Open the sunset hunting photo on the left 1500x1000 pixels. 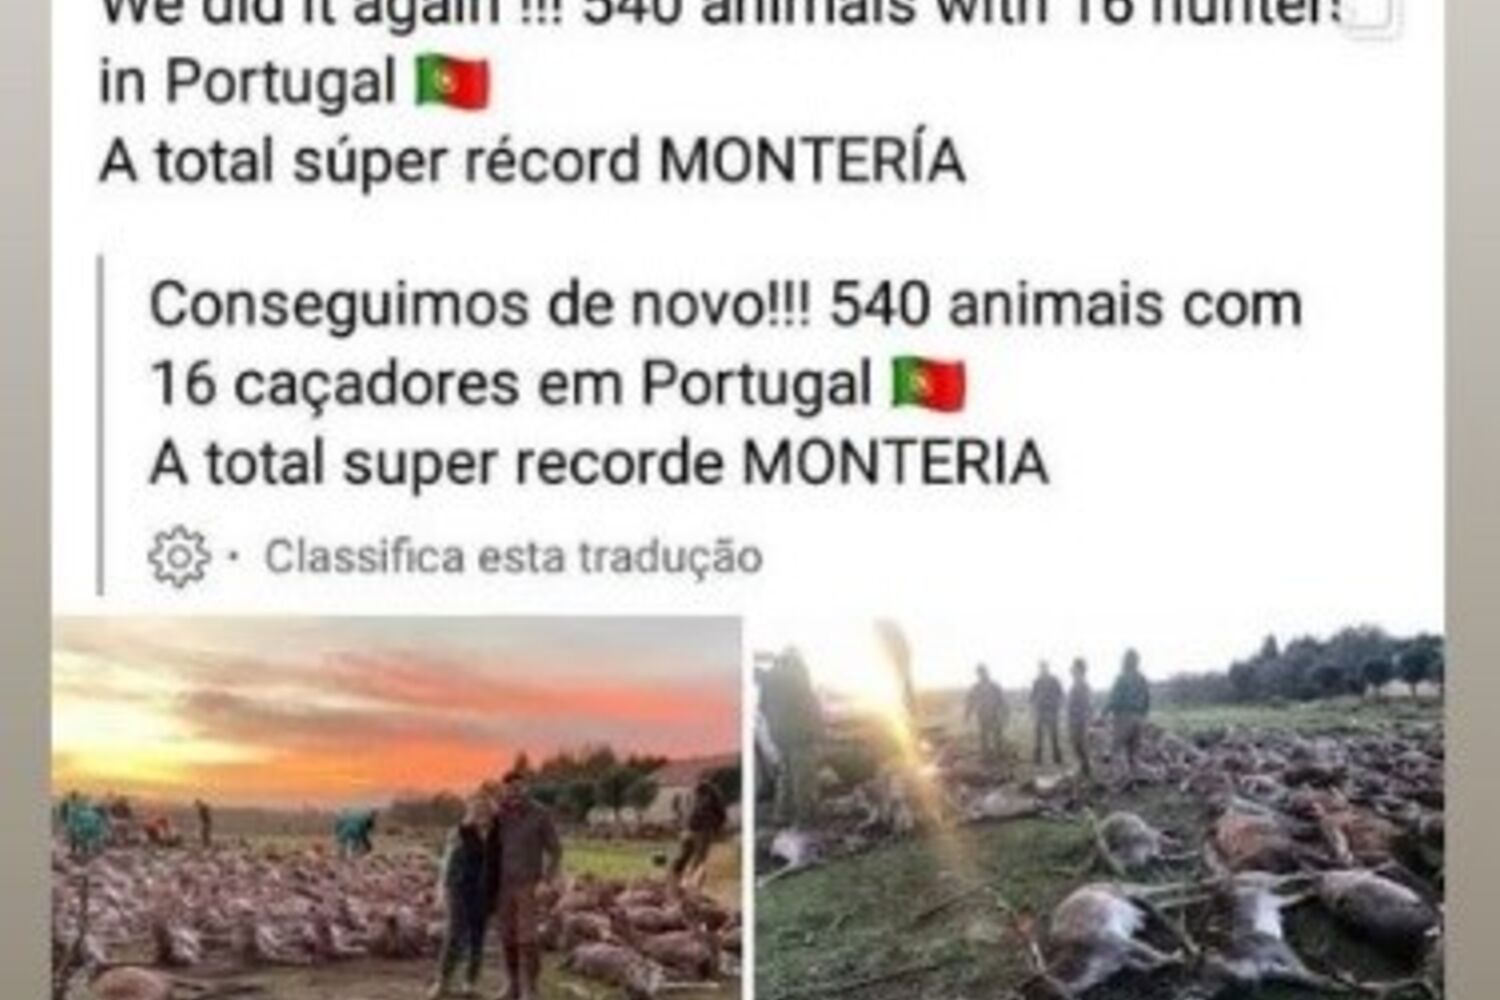[397, 808]
